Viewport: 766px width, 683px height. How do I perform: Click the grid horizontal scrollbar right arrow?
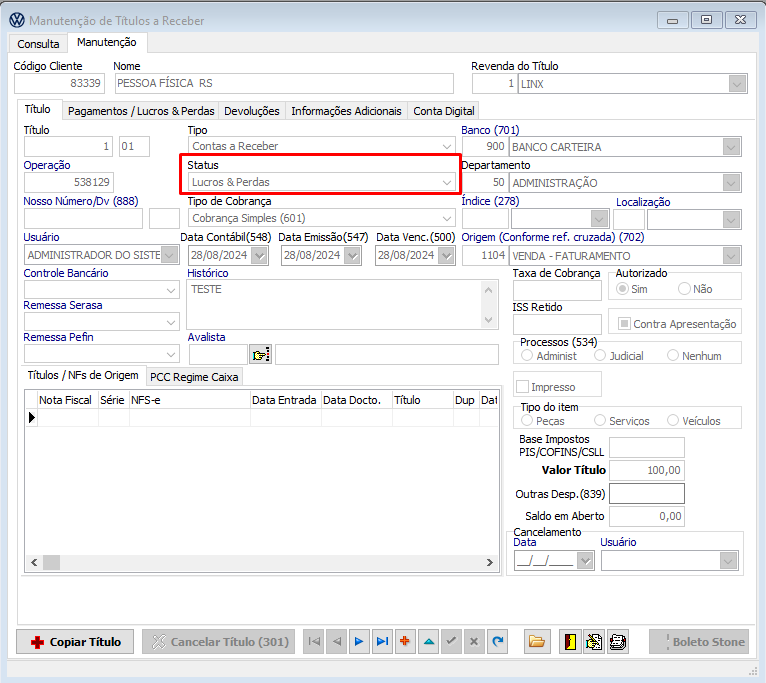(x=487, y=563)
